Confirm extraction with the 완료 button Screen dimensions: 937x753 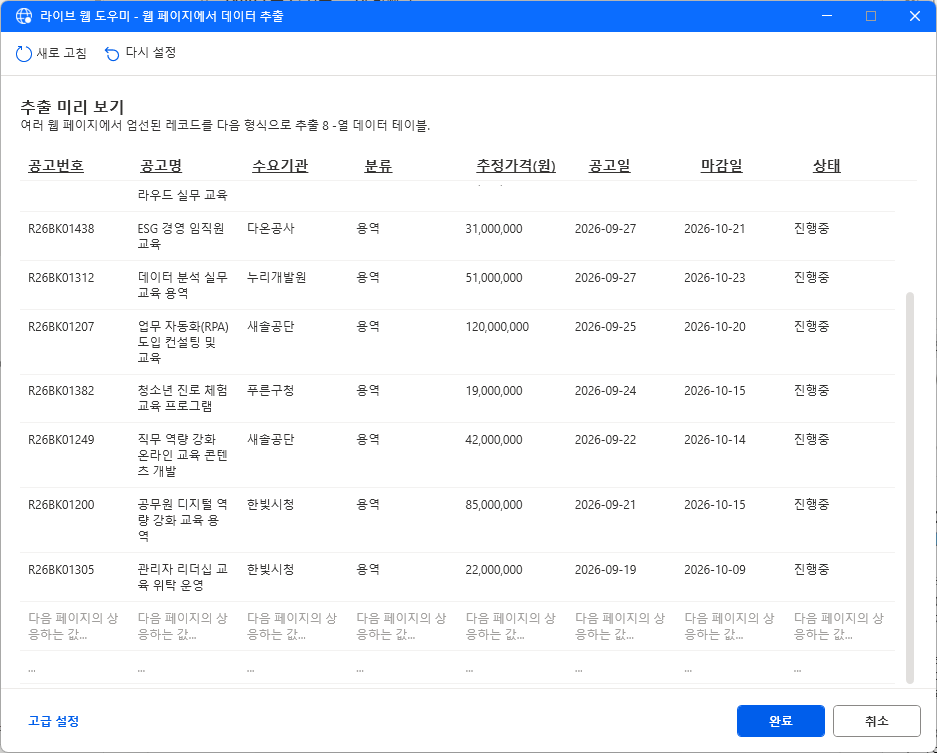[x=780, y=721]
